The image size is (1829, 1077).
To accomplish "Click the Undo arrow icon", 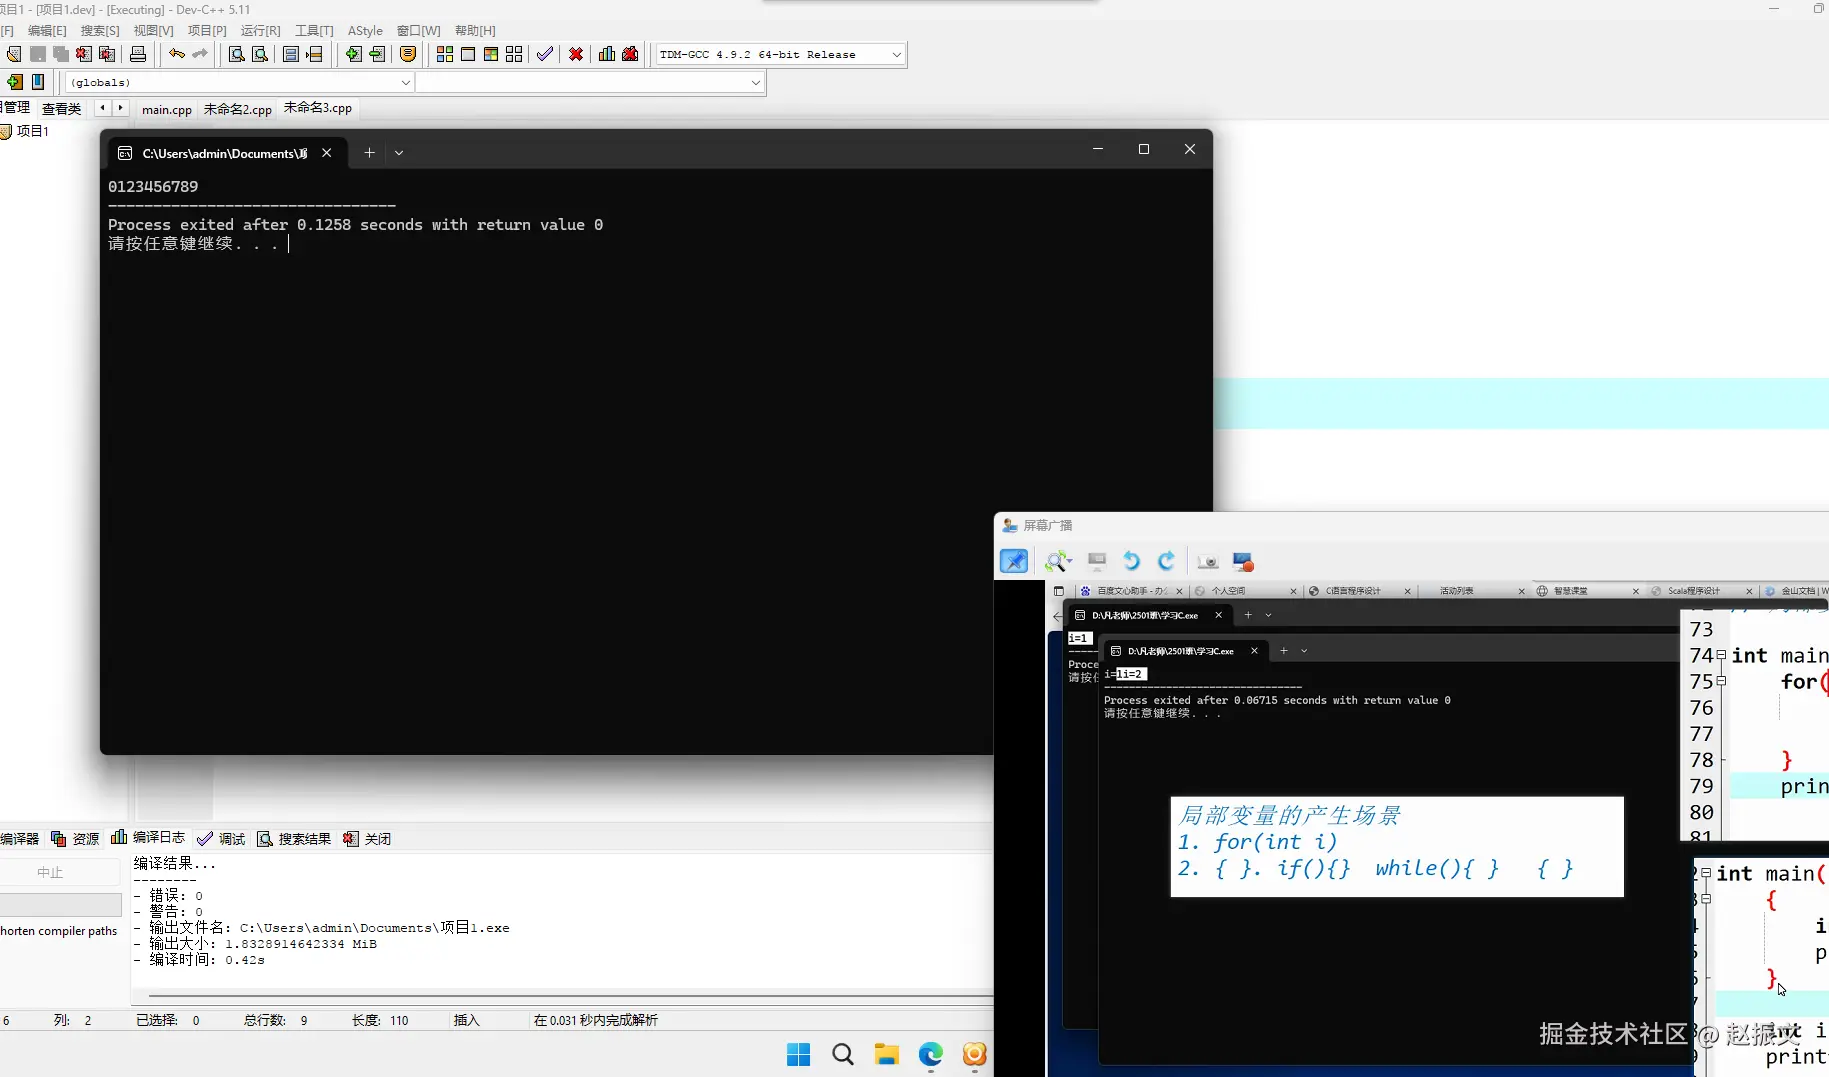I will click(177, 54).
